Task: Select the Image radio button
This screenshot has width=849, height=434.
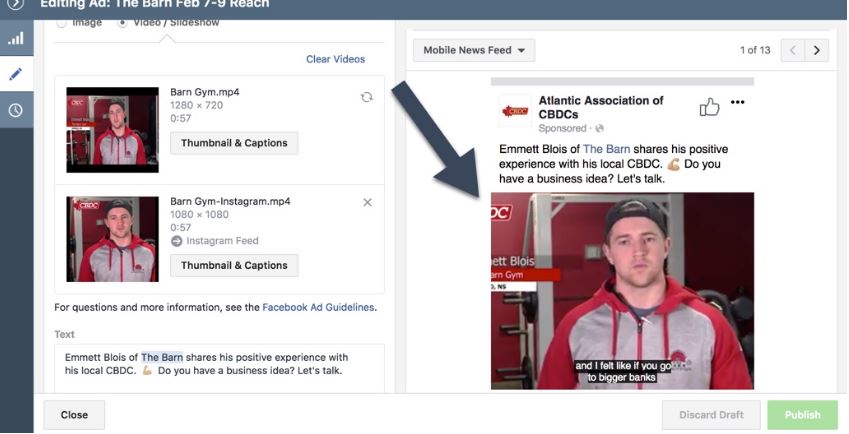Action: pos(61,23)
